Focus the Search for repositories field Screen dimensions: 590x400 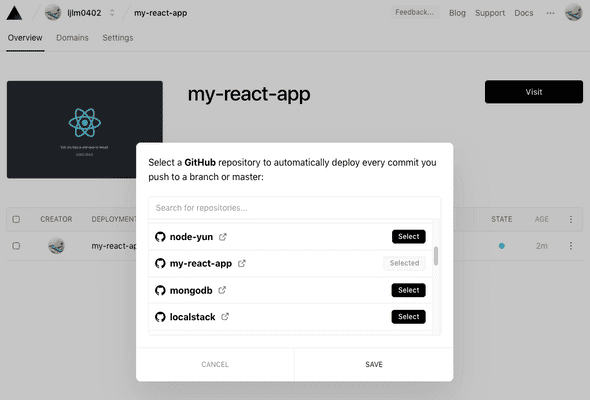294,208
